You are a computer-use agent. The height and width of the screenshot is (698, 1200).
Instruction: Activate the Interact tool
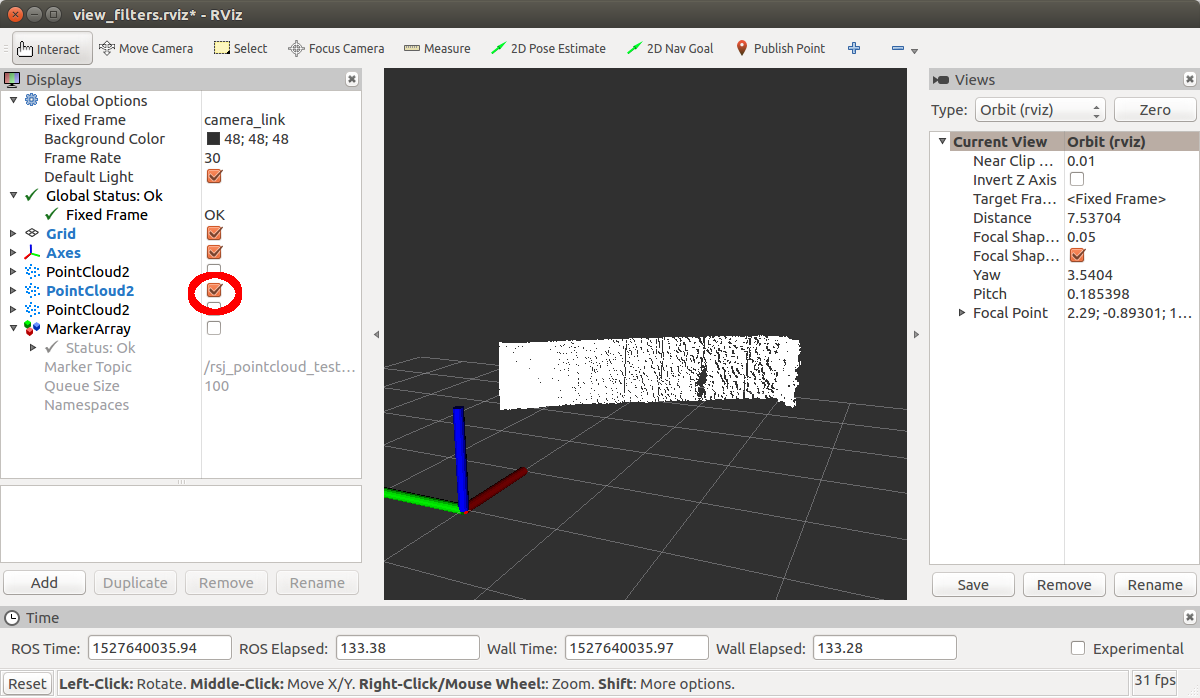[x=52, y=48]
